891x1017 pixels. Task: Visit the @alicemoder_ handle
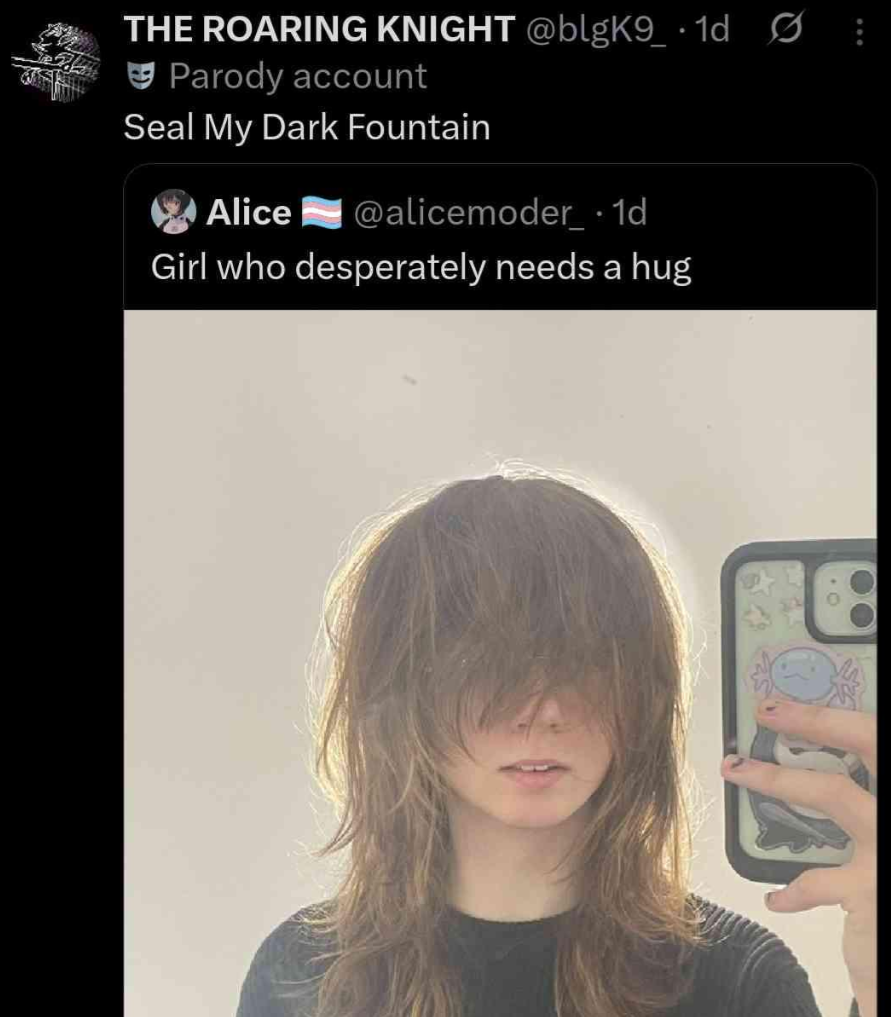coord(468,212)
